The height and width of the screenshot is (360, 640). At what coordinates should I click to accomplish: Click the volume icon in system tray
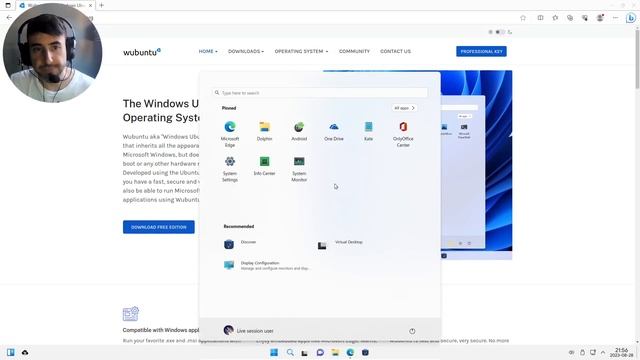pyautogui.click(x=571, y=352)
